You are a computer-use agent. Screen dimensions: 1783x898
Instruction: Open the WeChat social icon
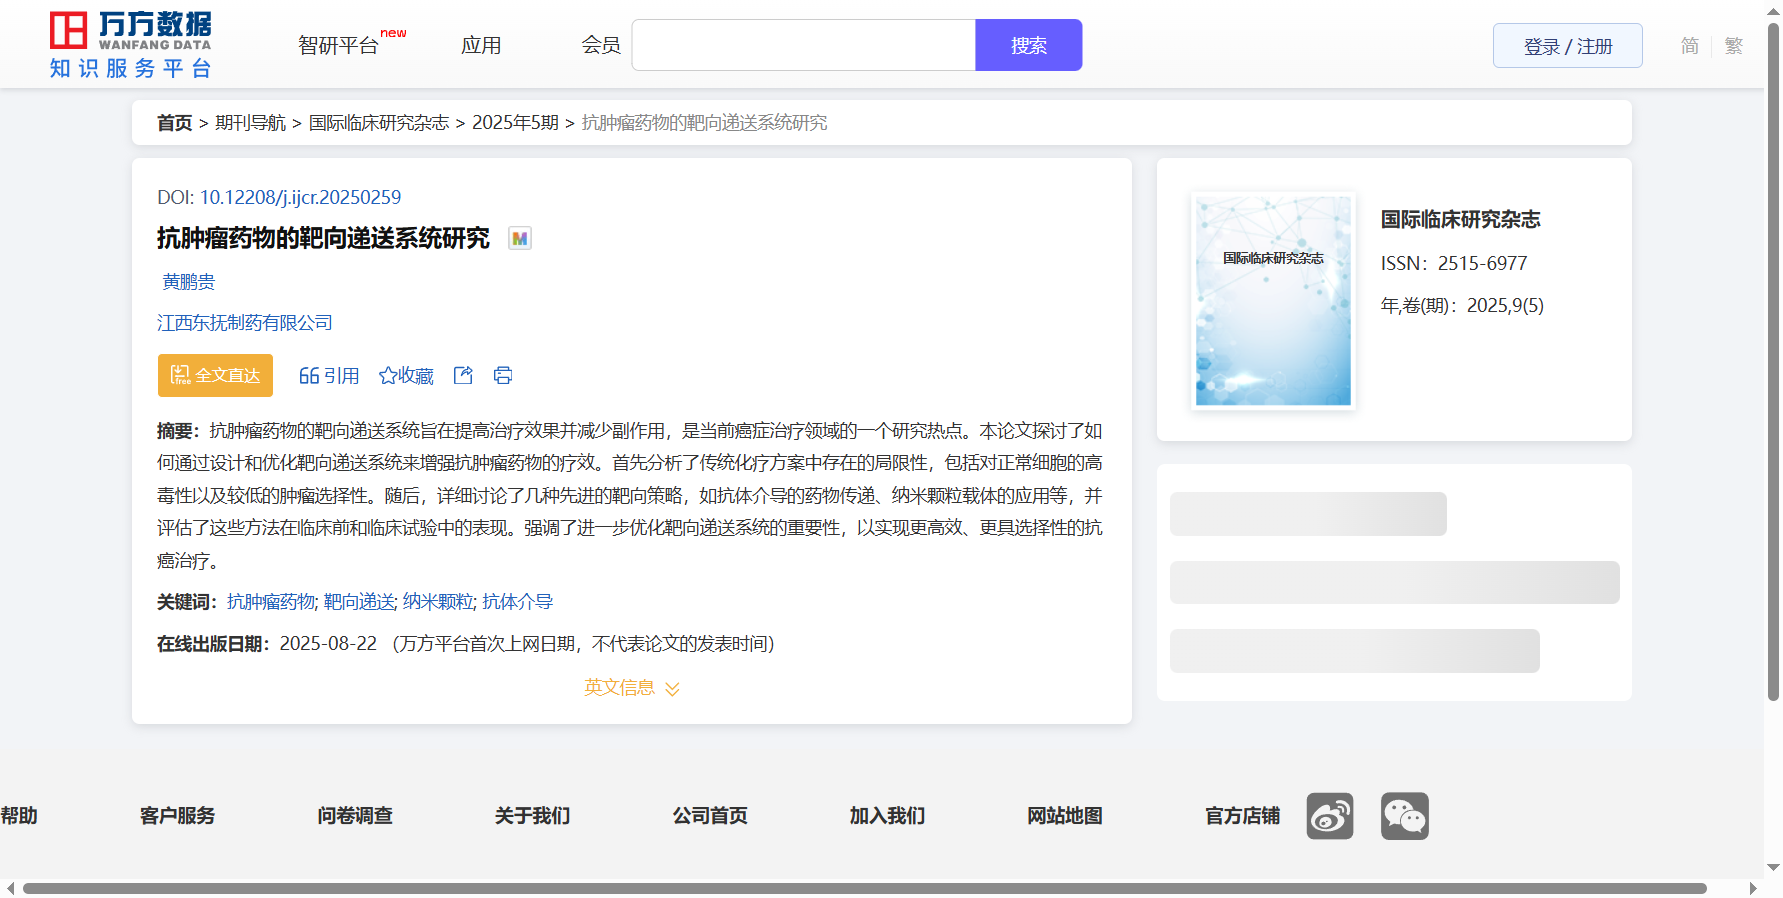click(1404, 816)
